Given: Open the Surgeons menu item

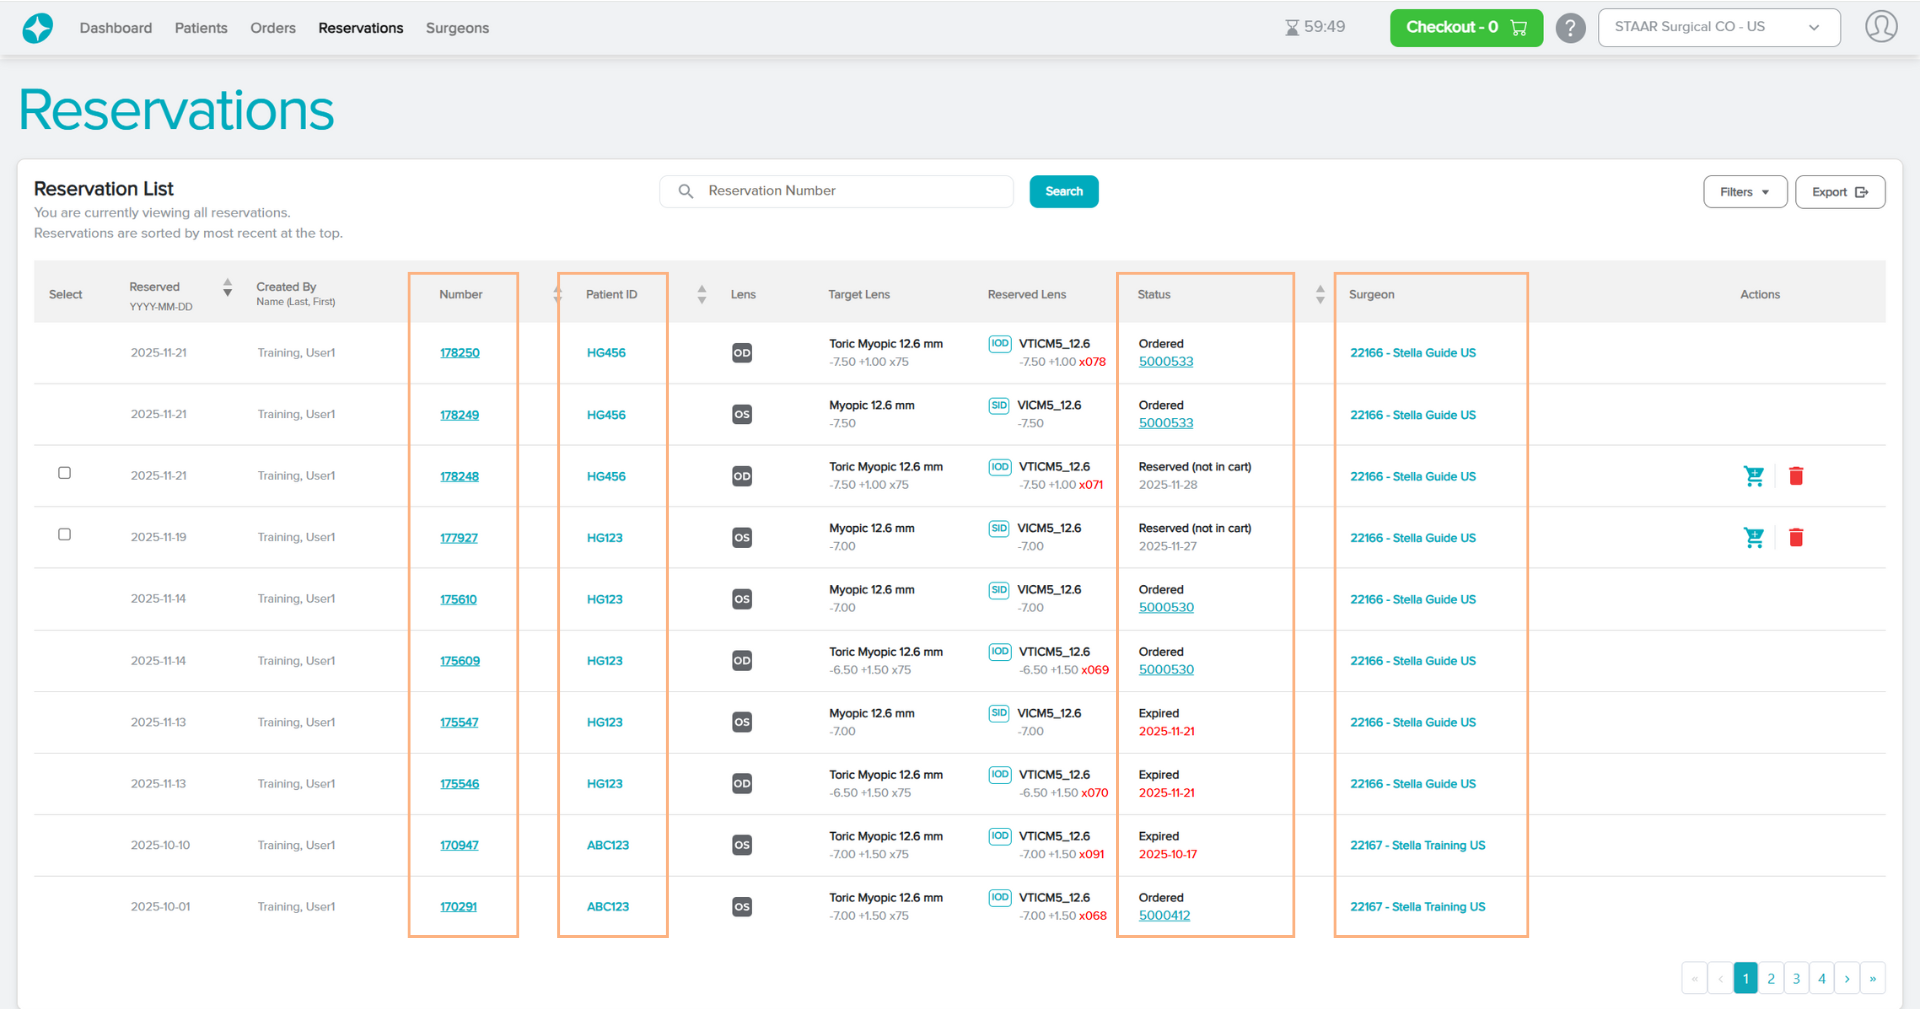Looking at the screenshot, I should pyautogui.click(x=457, y=28).
